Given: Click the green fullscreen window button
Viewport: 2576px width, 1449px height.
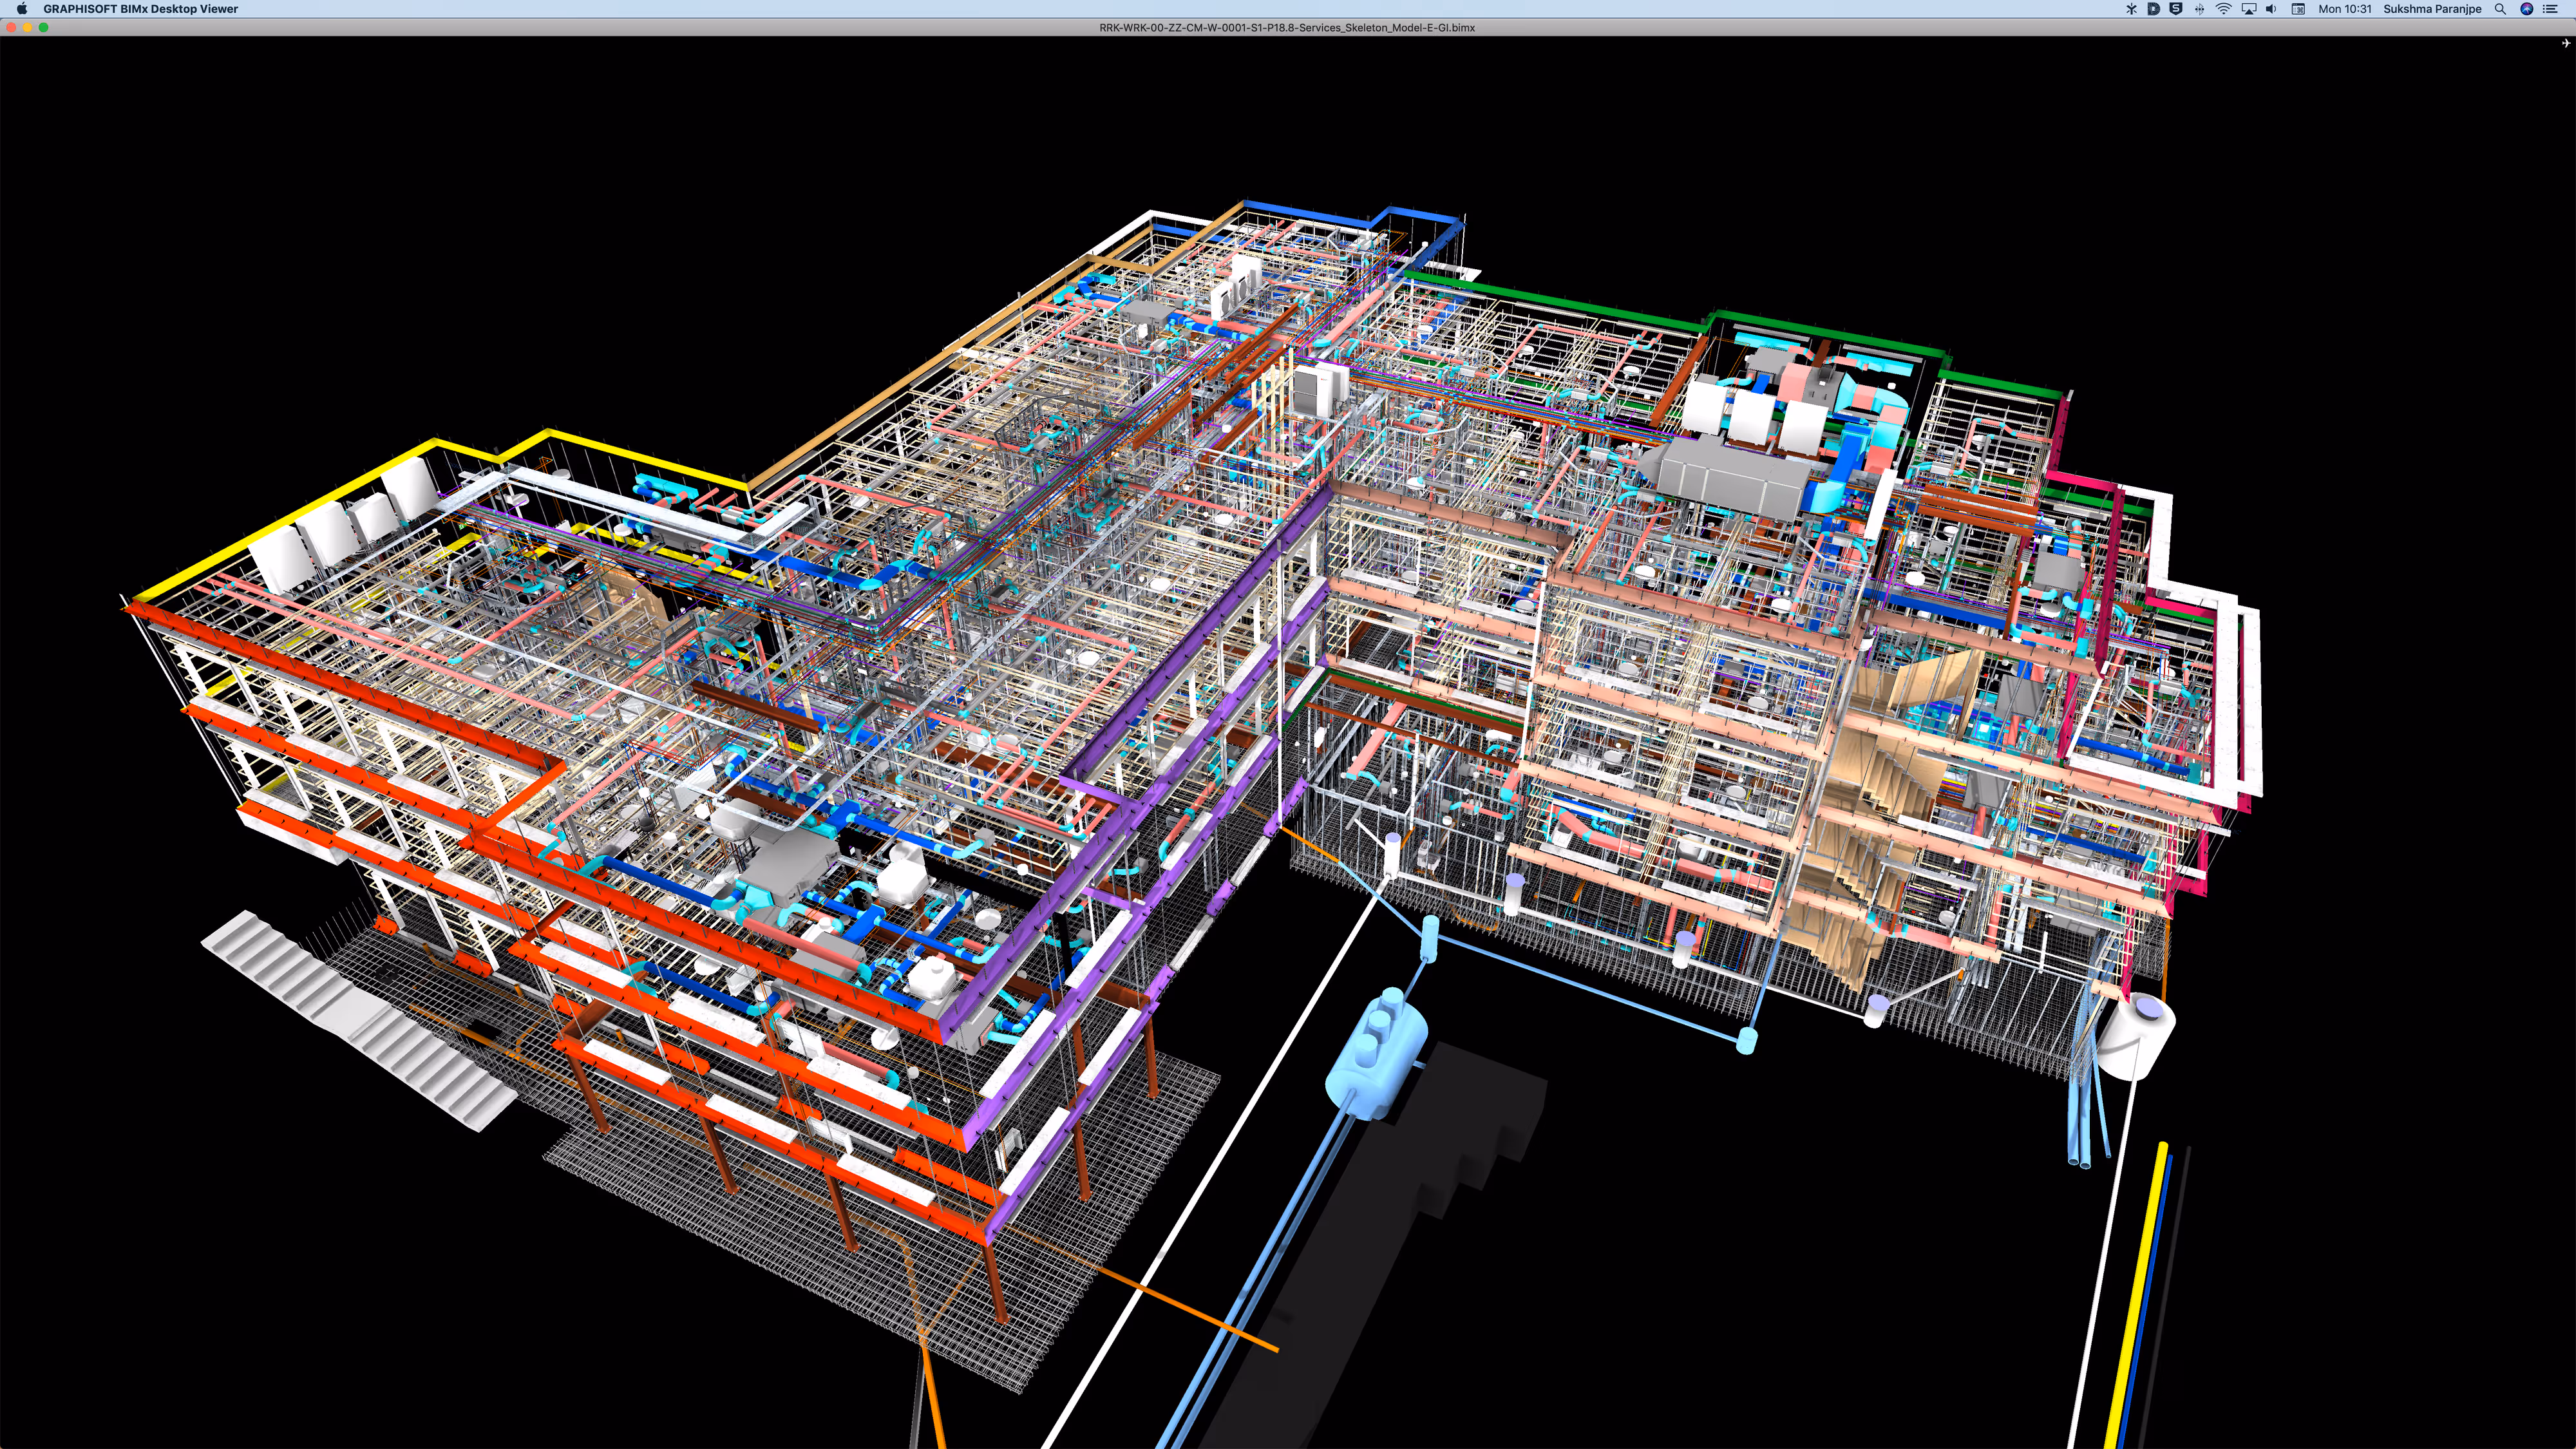Looking at the screenshot, I should pos(43,27).
